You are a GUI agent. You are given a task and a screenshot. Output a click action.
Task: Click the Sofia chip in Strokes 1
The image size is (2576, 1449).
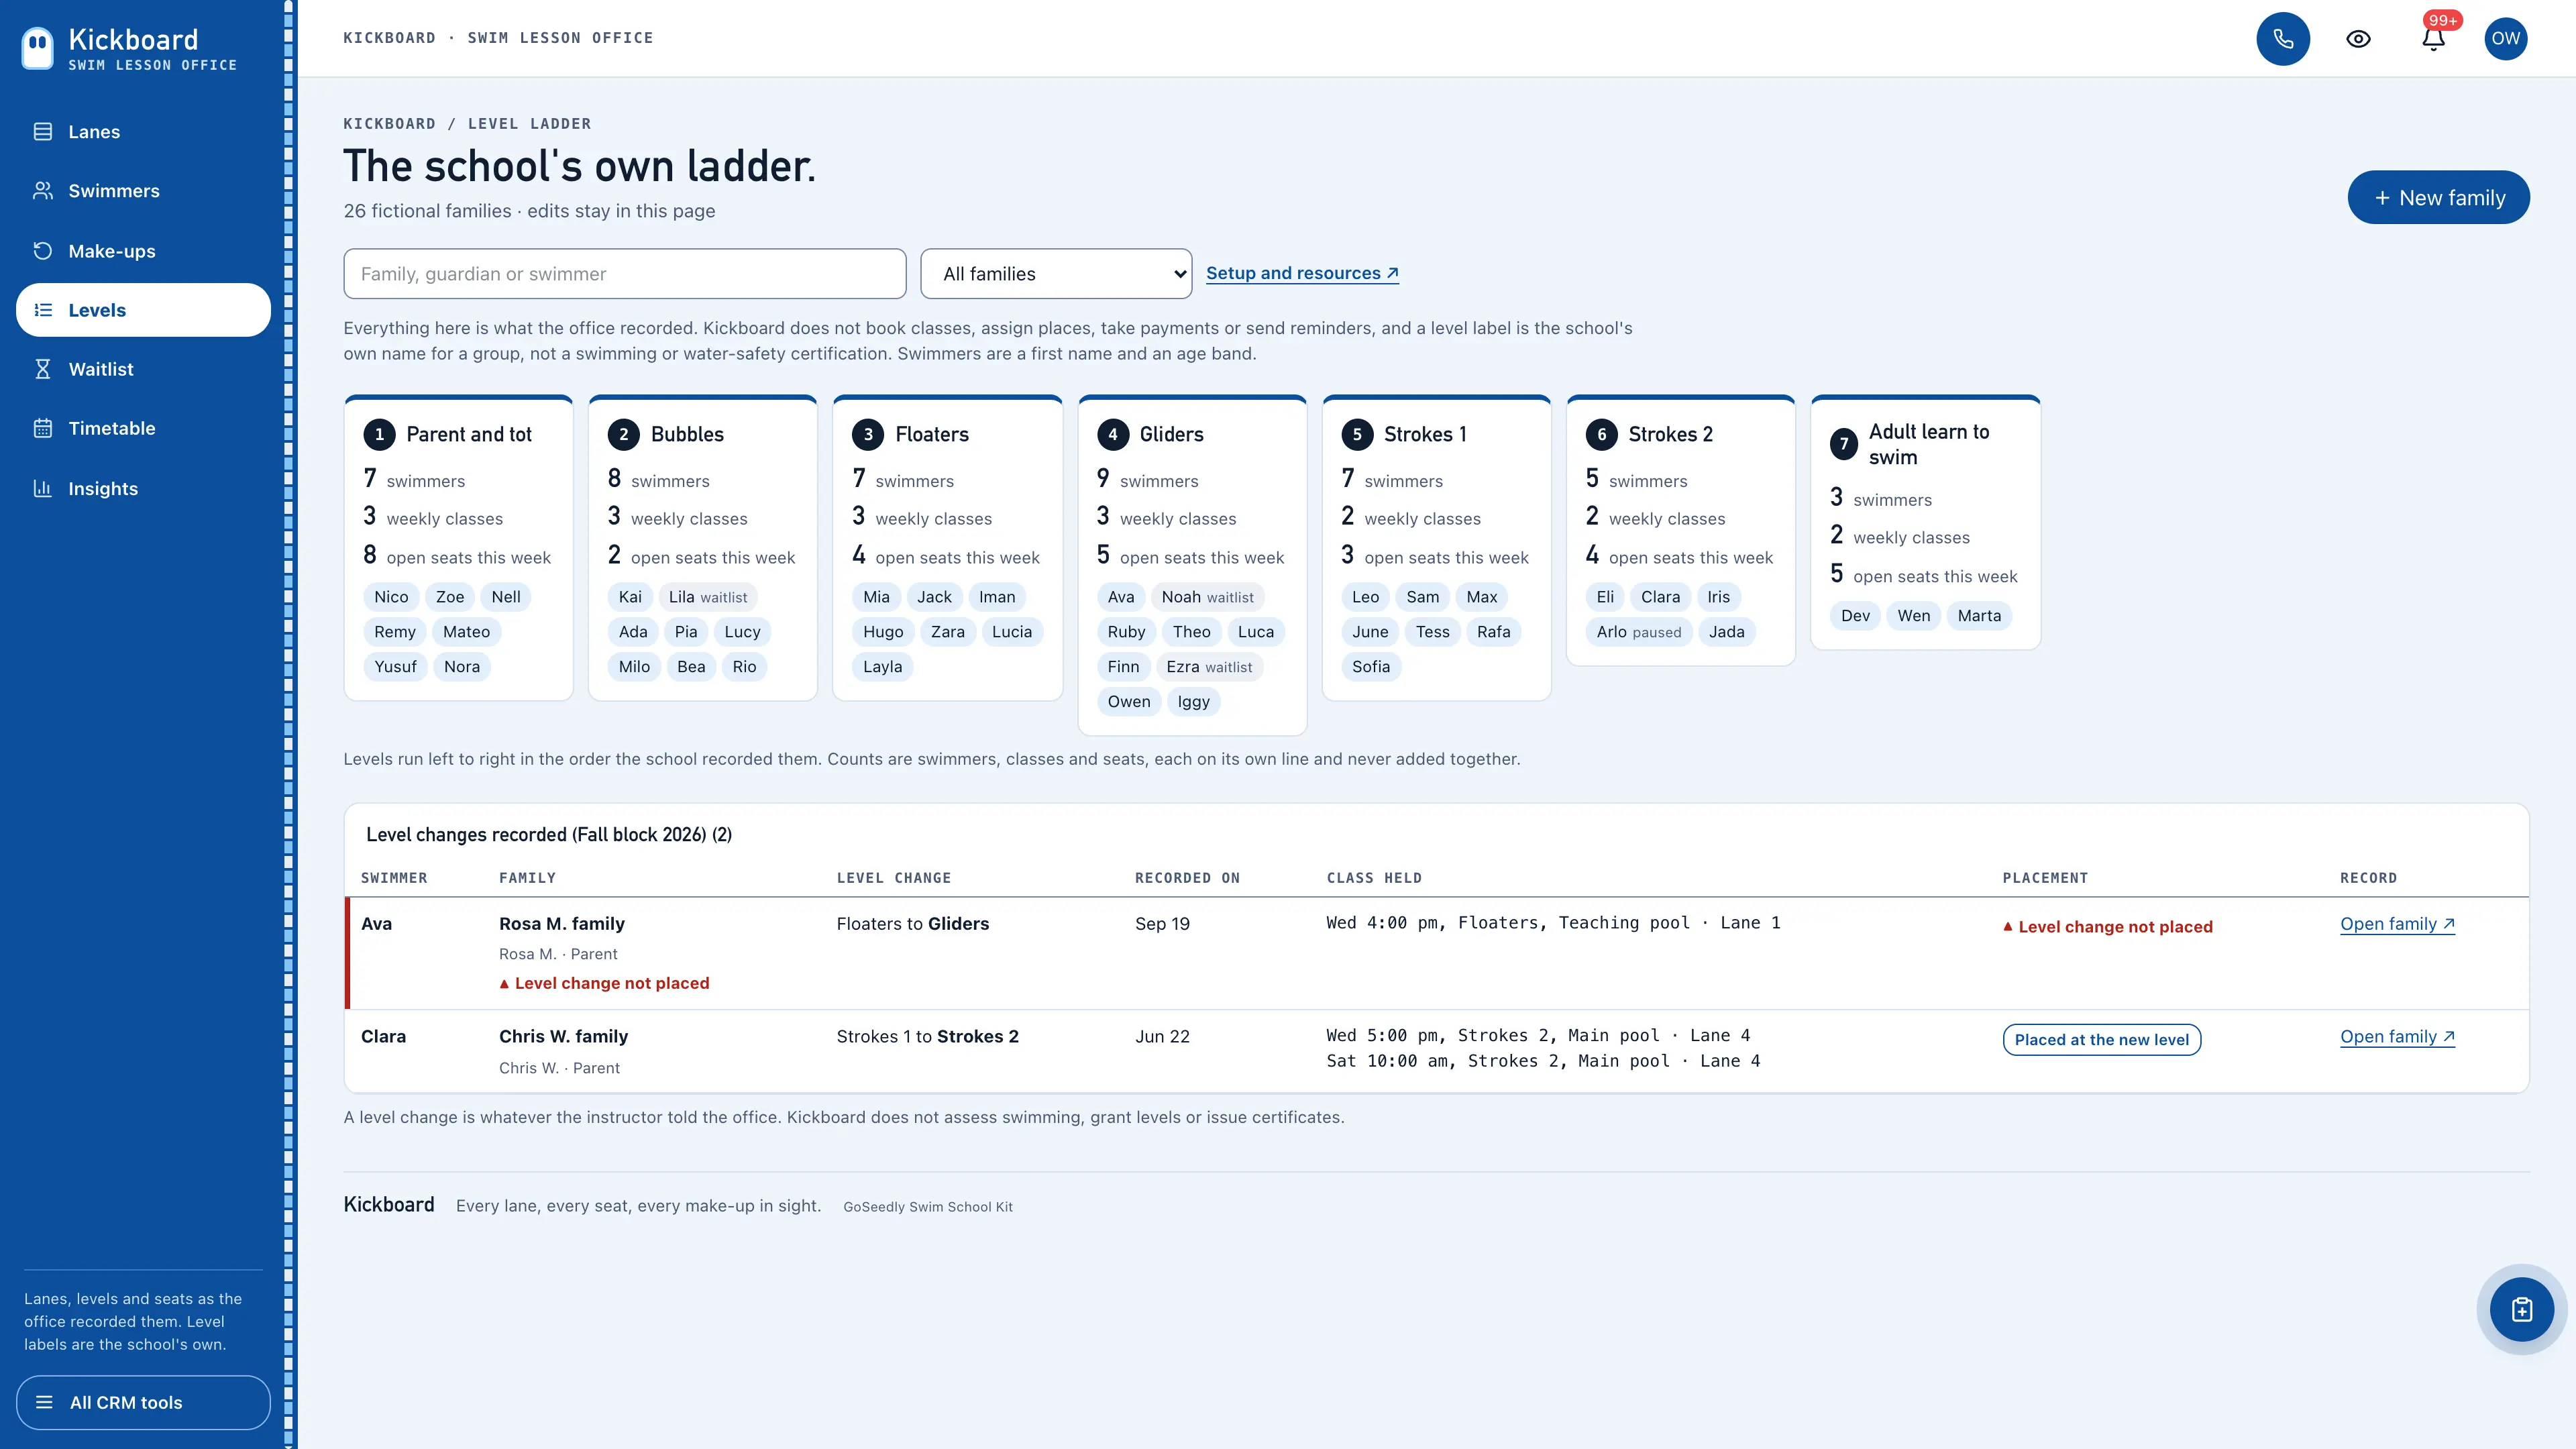(x=1371, y=667)
